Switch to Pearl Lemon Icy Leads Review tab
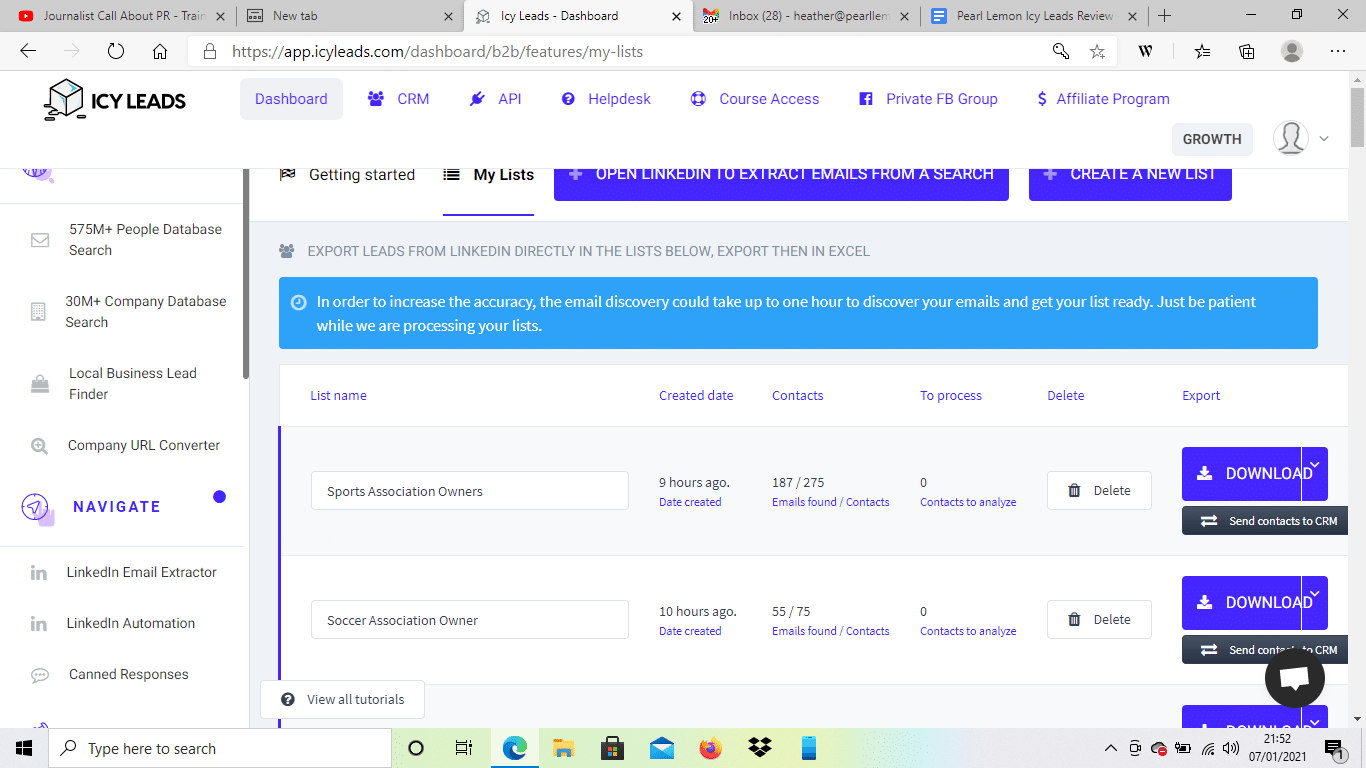Viewport: 1366px width, 768px height. click(1033, 16)
